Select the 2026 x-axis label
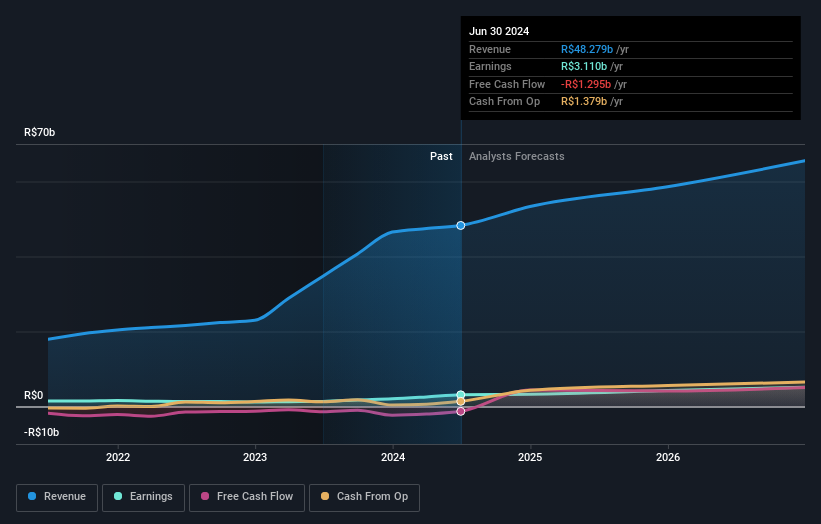Viewport: 821px width, 524px height. tap(668, 457)
